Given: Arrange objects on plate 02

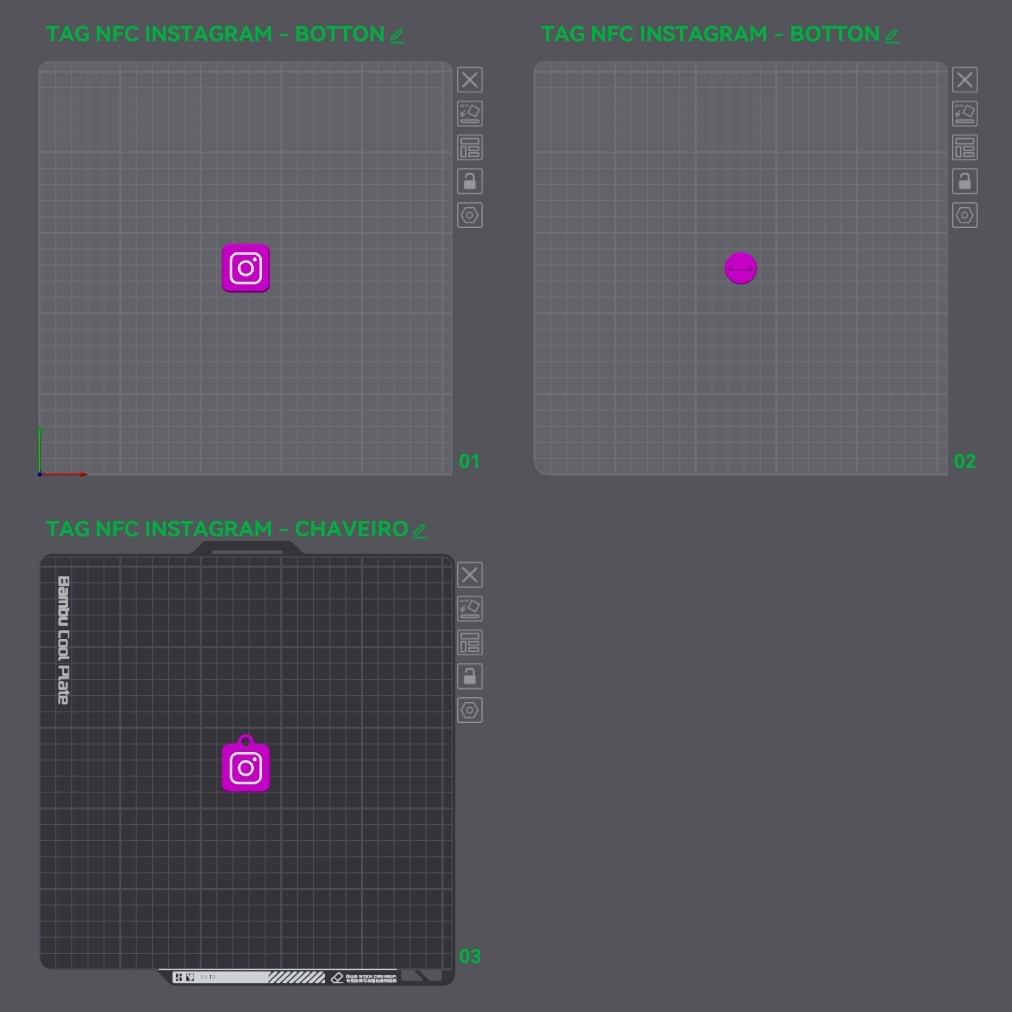Looking at the screenshot, I should (x=965, y=147).
